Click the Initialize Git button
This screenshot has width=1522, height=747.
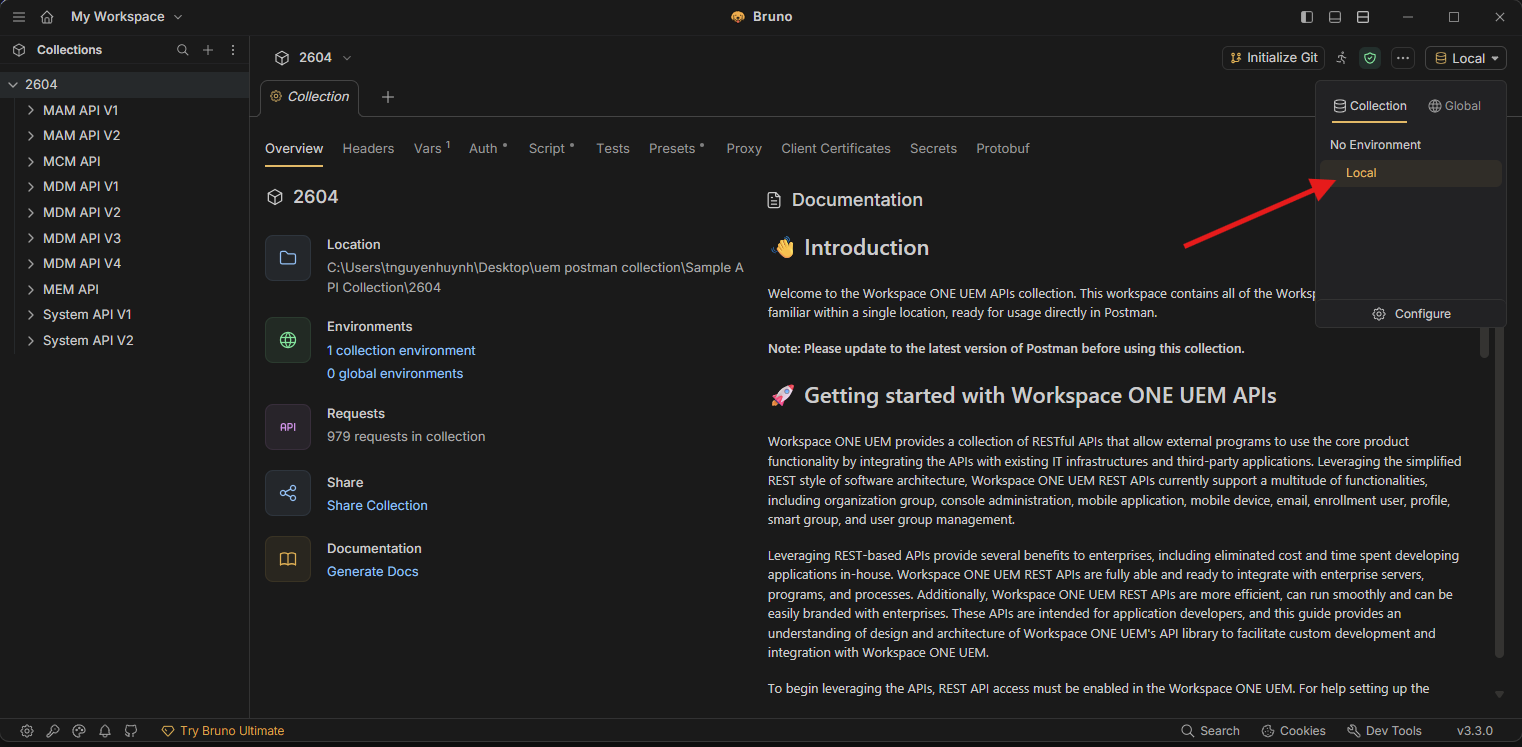coord(1274,58)
